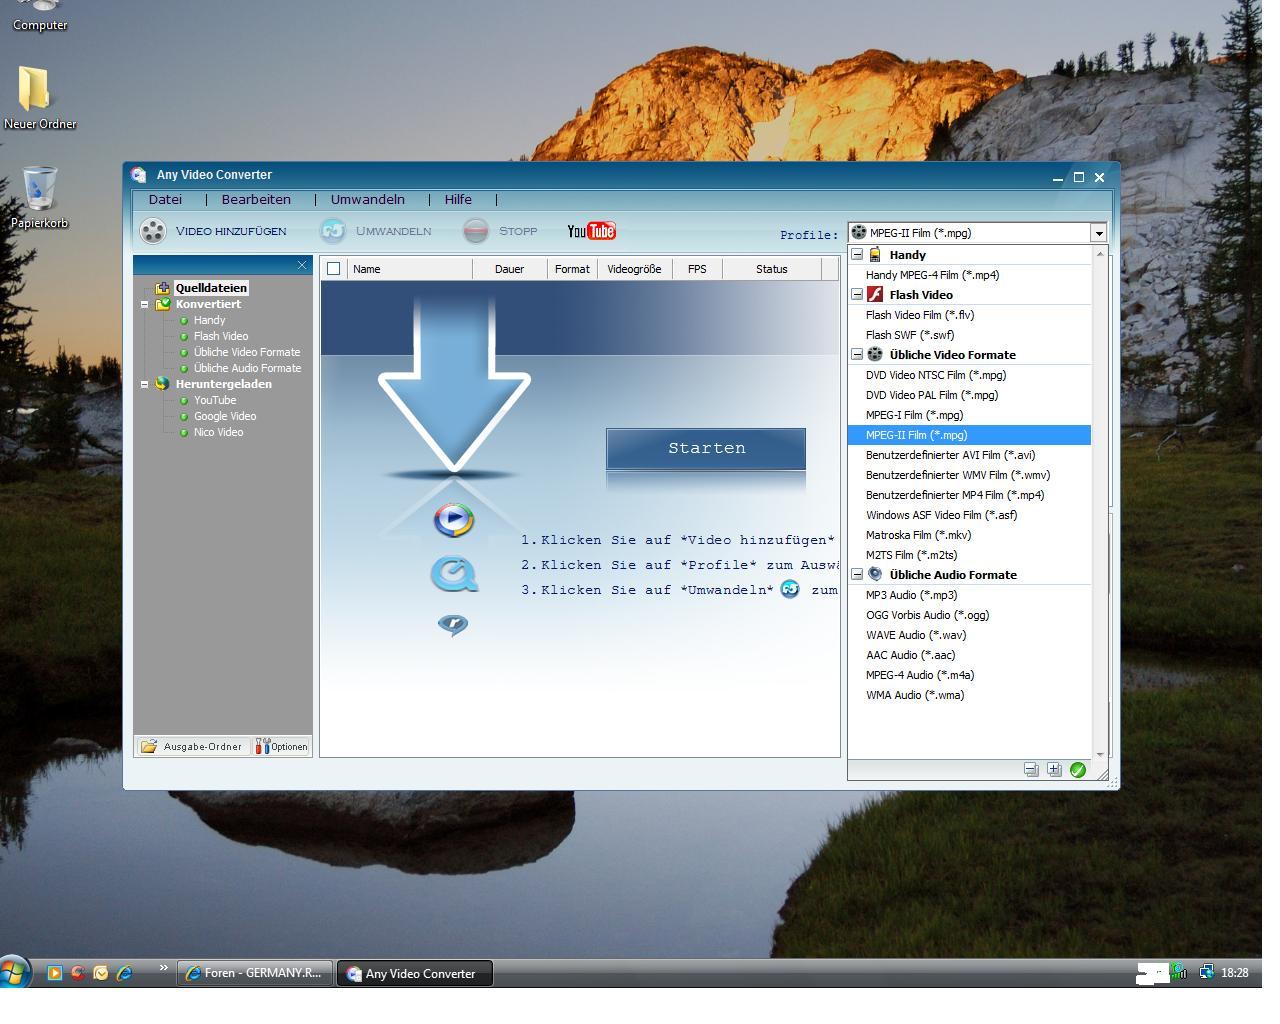Click the RealPlayer icon below QuickTime
This screenshot has width=1280, height=1024.
point(453,625)
